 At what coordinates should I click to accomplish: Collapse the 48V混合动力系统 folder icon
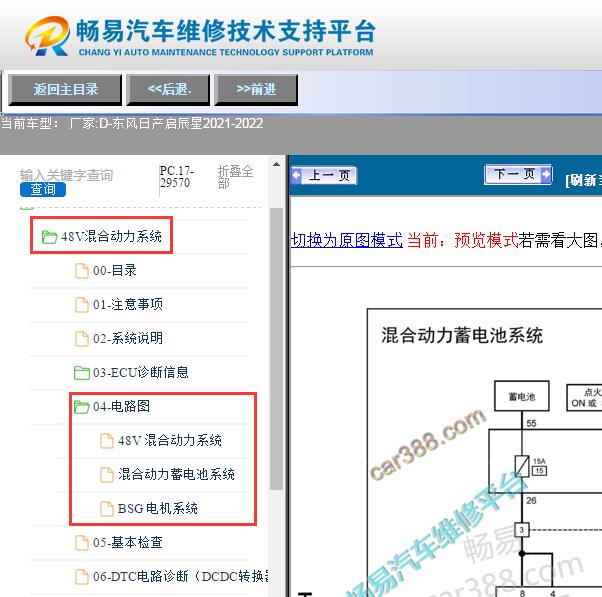click(x=49, y=237)
